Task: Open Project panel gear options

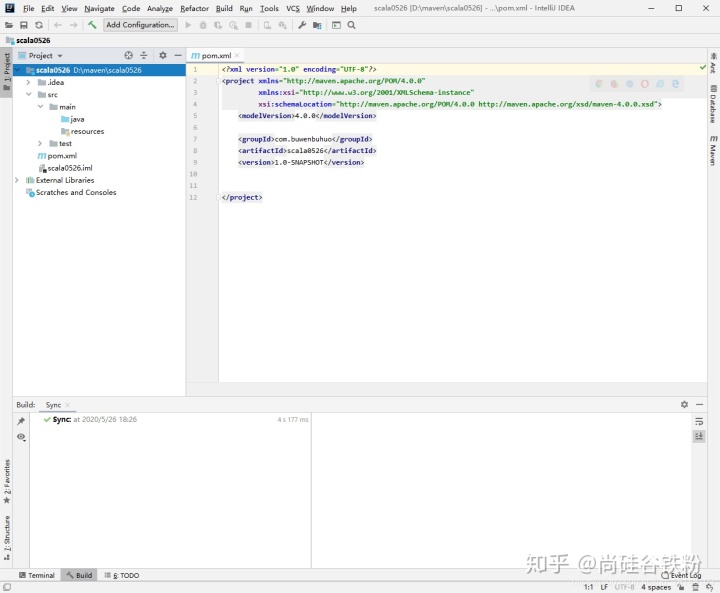Action: click(x=163, y=56)
